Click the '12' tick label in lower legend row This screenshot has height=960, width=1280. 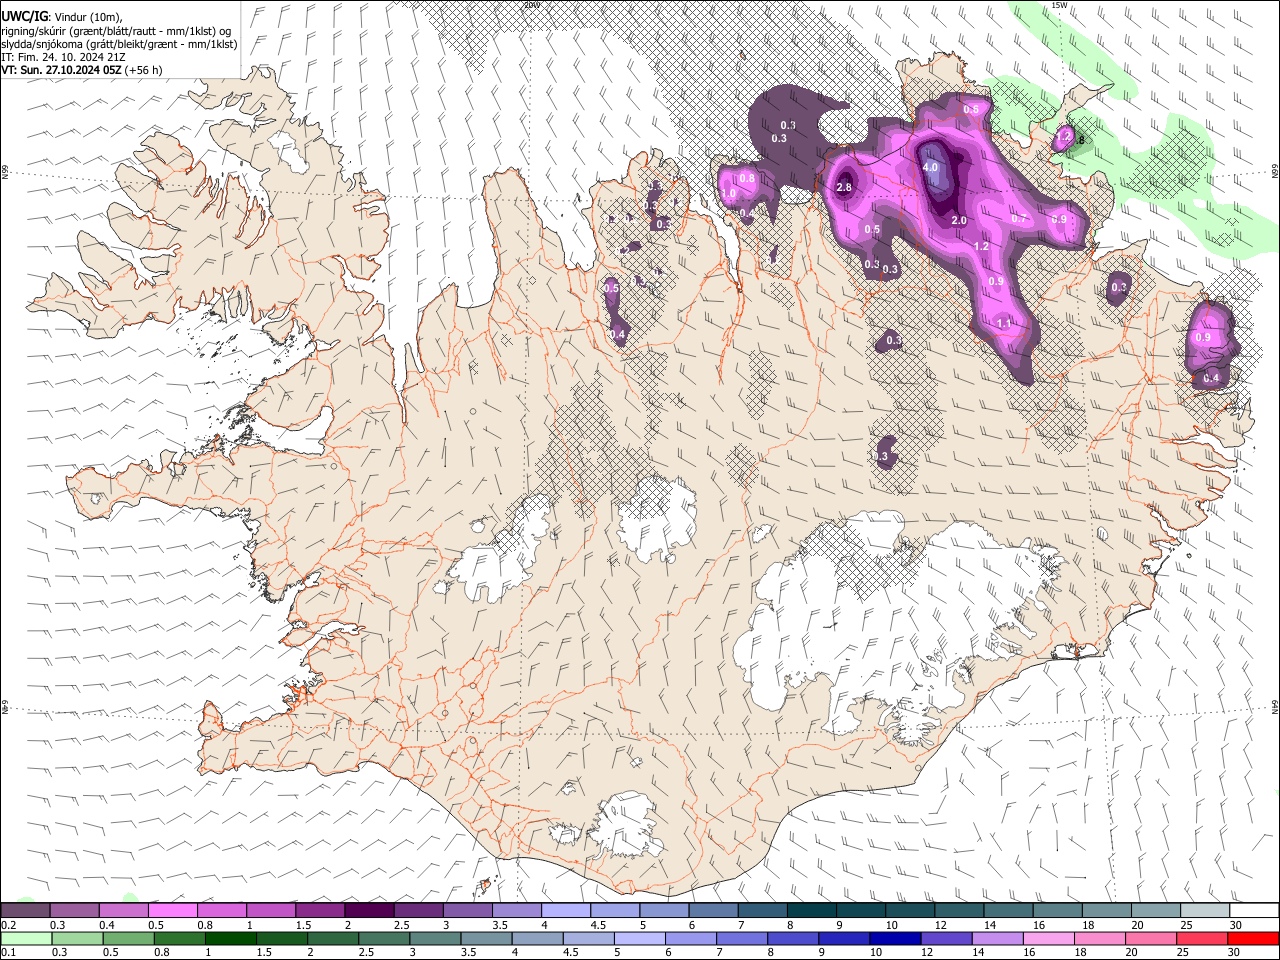[x=927, y=953]
